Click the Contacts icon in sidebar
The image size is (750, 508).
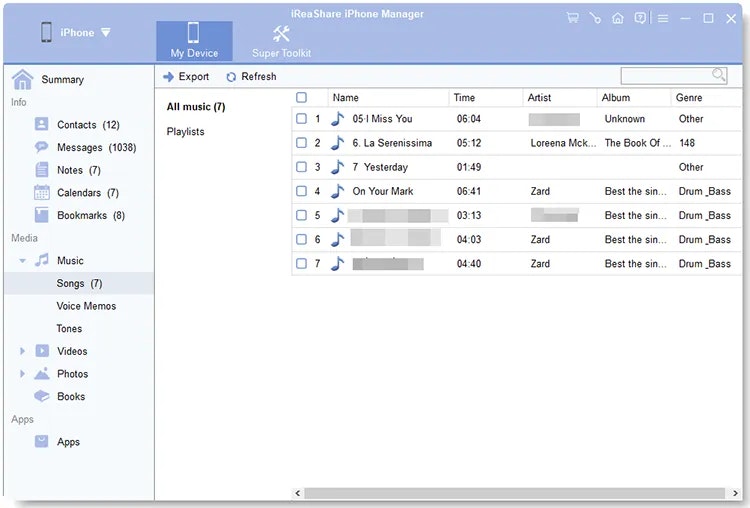pos(42,124)
